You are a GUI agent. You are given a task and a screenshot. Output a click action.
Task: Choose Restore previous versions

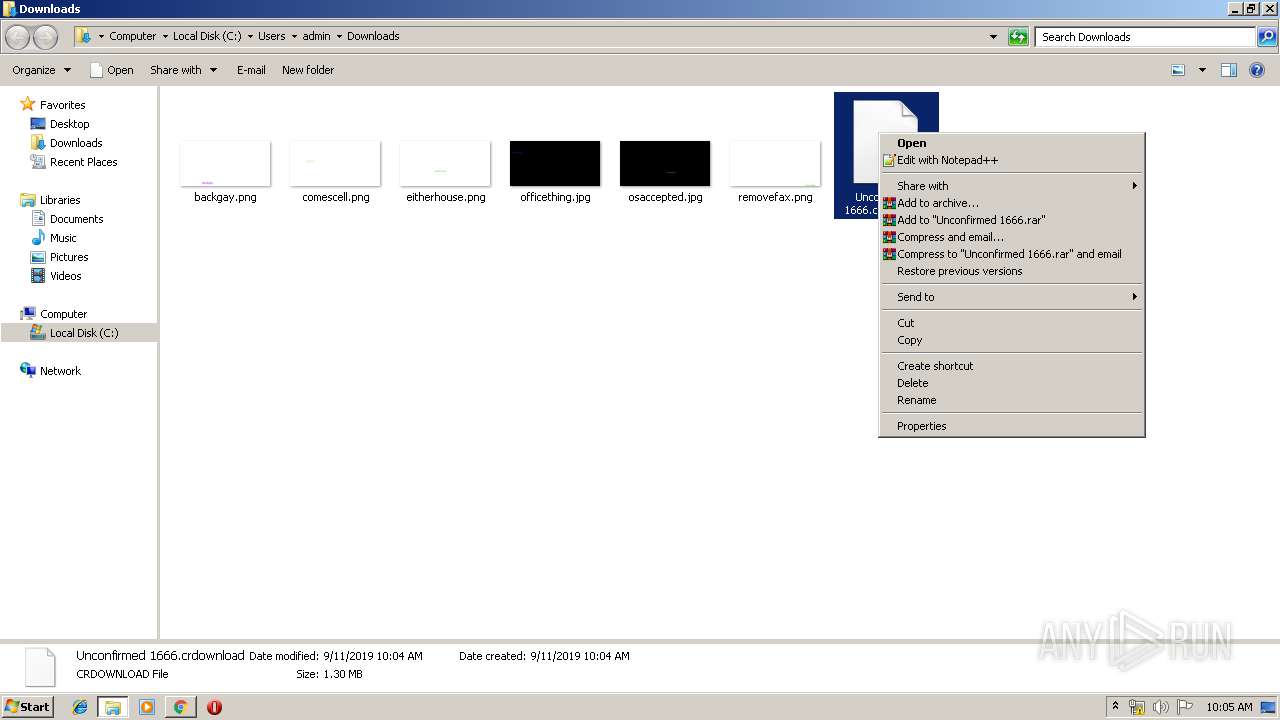pyautogui.click(x=1011, y=271)
